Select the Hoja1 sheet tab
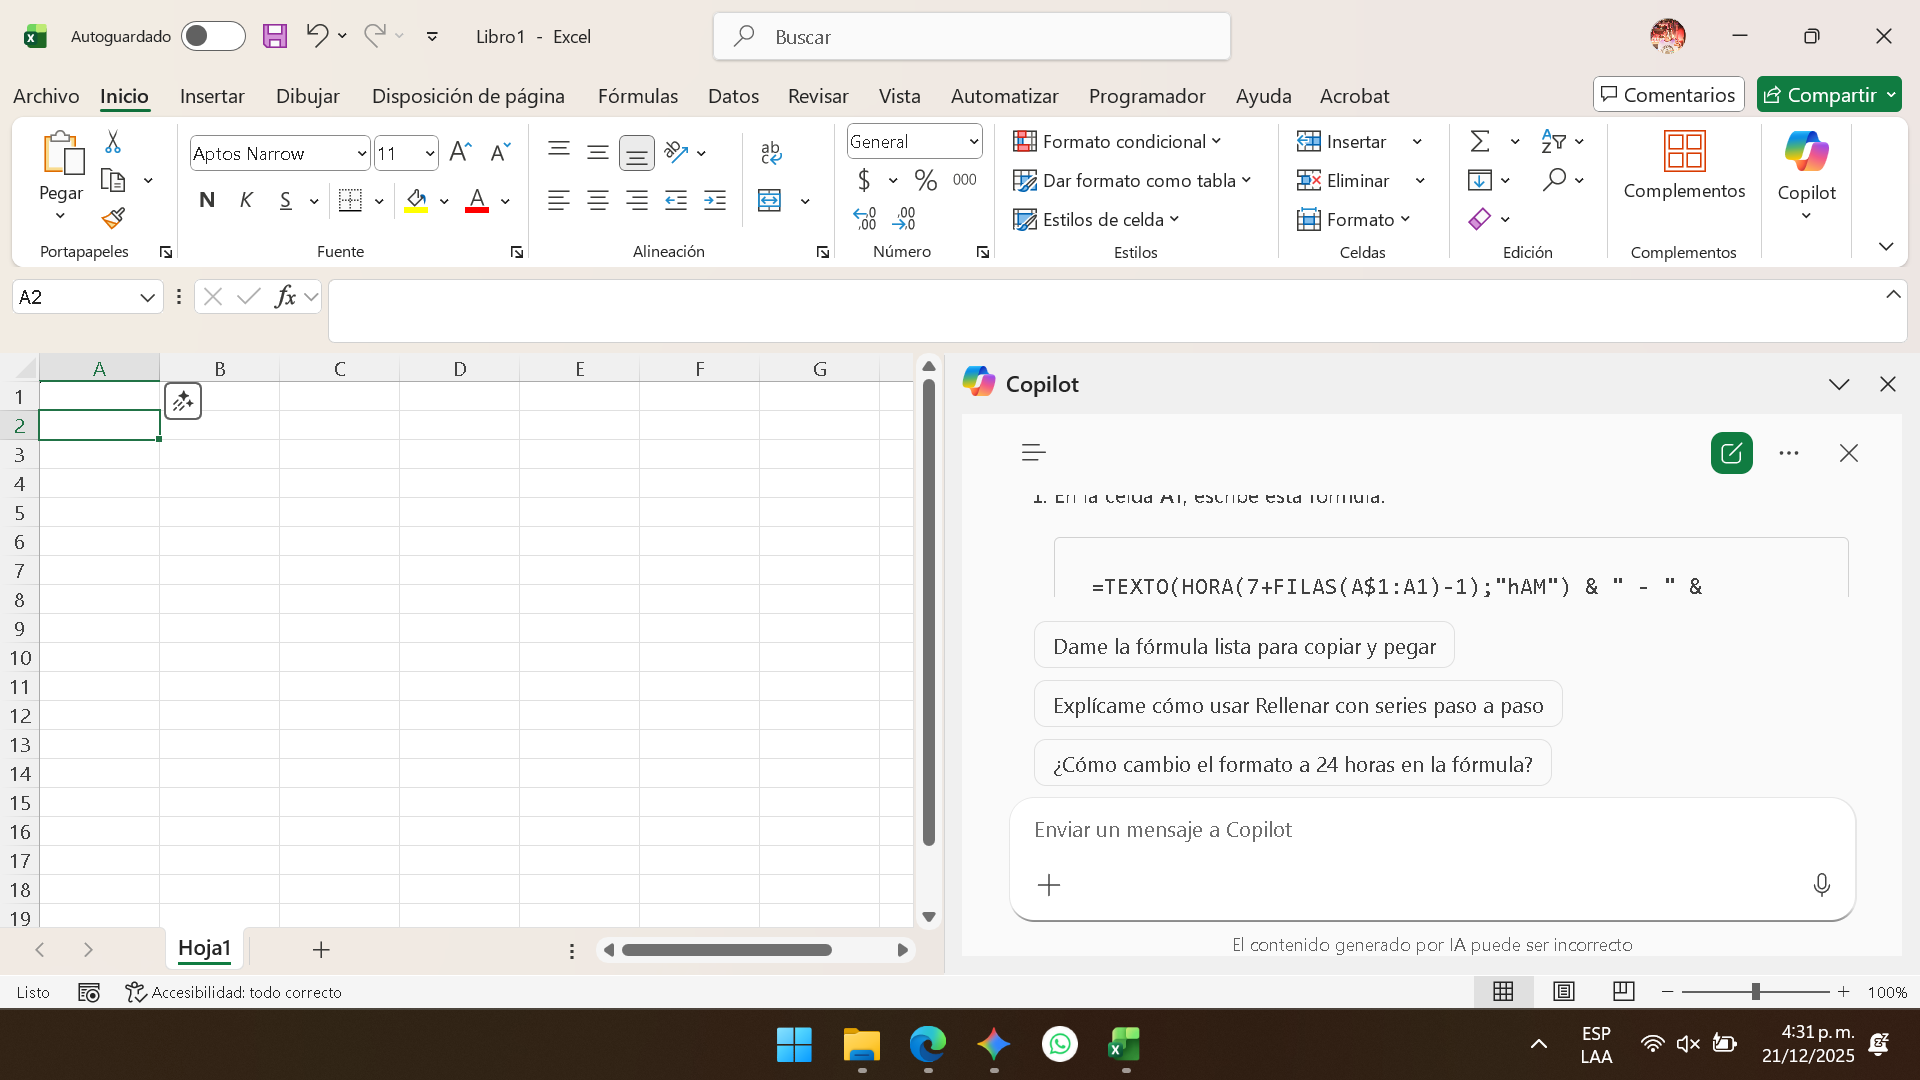1920x1080 pixels. click(x=204, y=948)
